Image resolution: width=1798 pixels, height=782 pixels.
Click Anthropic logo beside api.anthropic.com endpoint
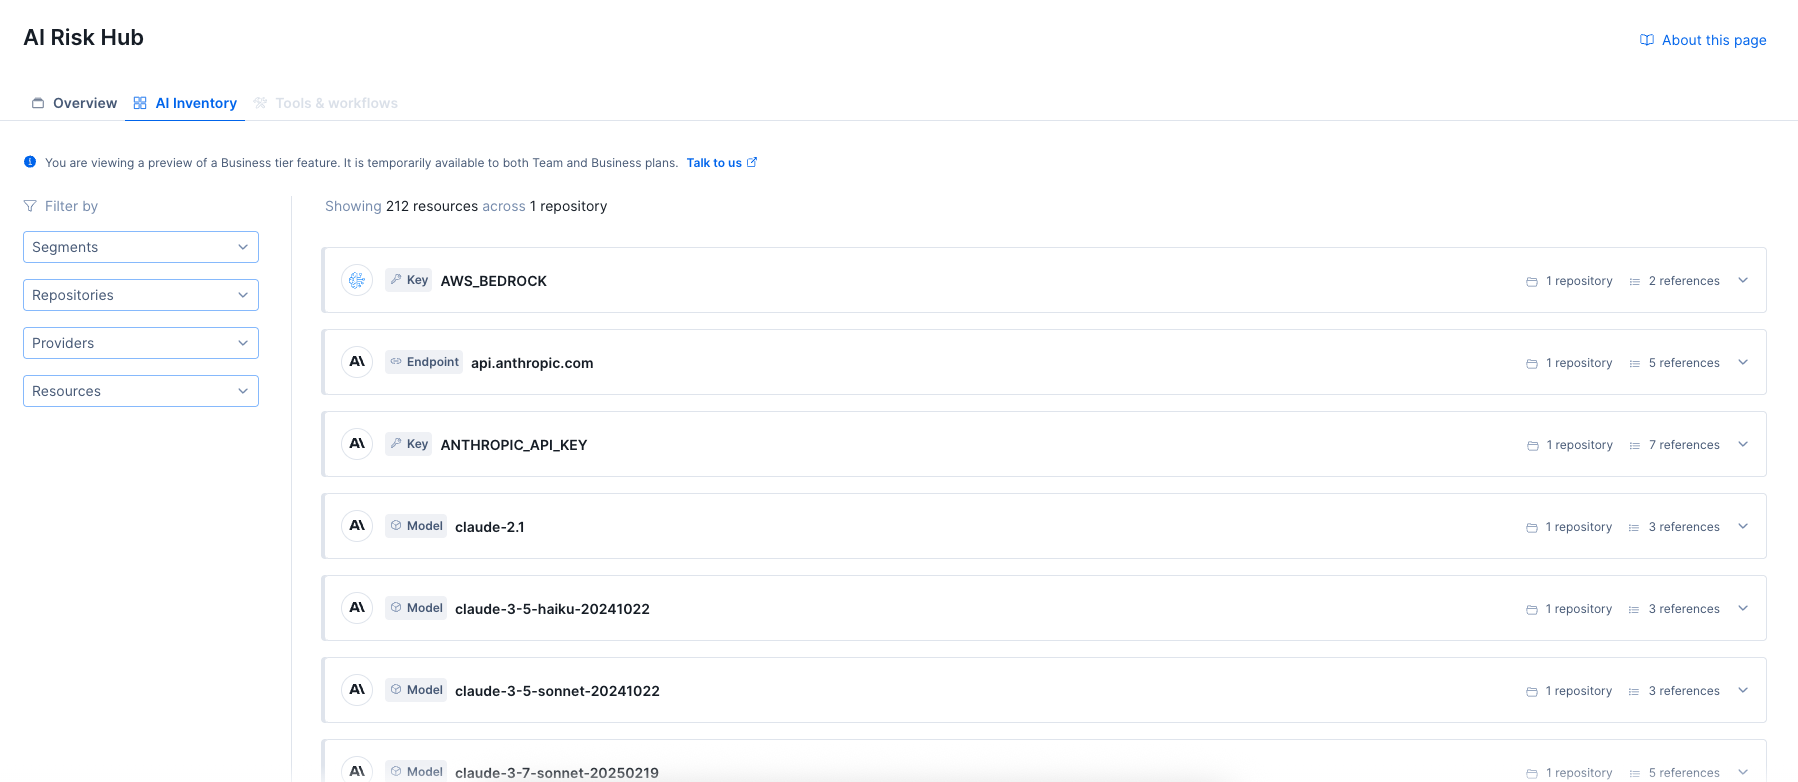(357, 362)
